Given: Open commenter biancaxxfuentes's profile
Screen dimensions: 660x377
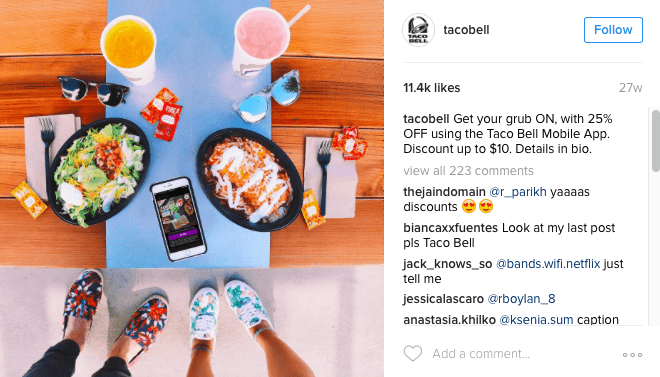Looking at the screenshot, I should pos(450,228).
